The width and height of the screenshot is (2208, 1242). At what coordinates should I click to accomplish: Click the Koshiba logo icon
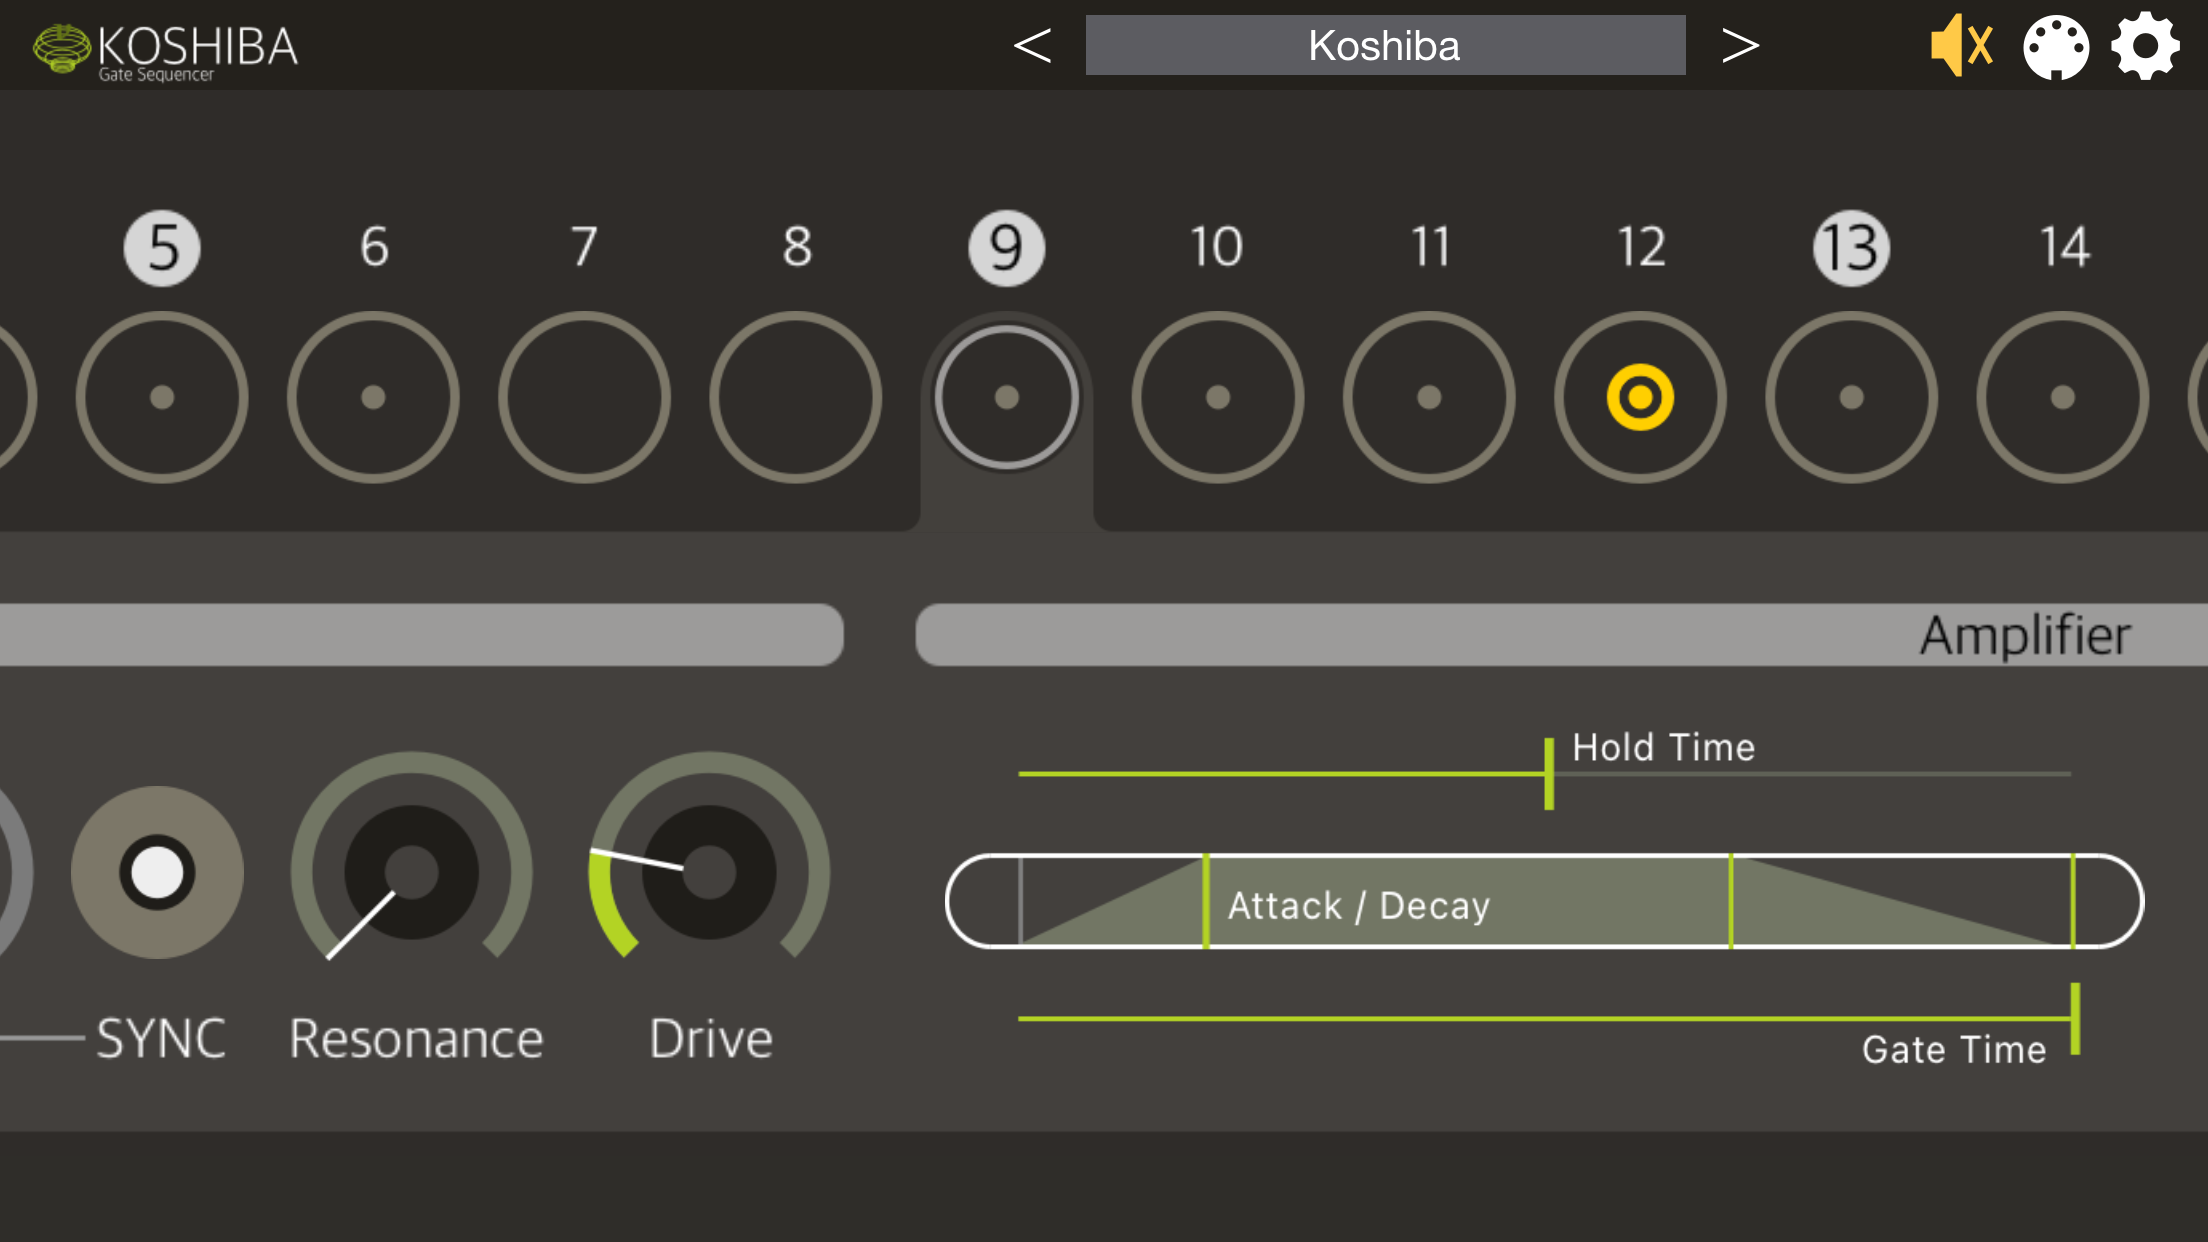[62, 48]
